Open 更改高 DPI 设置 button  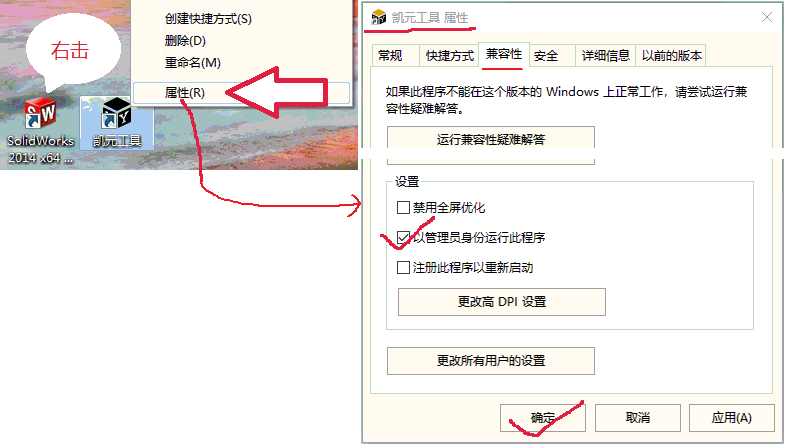click(502, 302)
